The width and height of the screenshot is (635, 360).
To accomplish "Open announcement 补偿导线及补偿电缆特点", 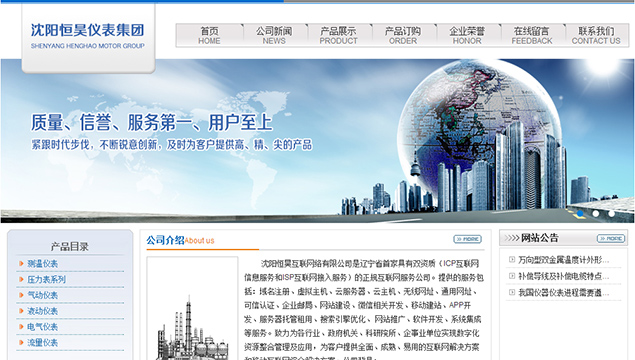I will point(563,276).
